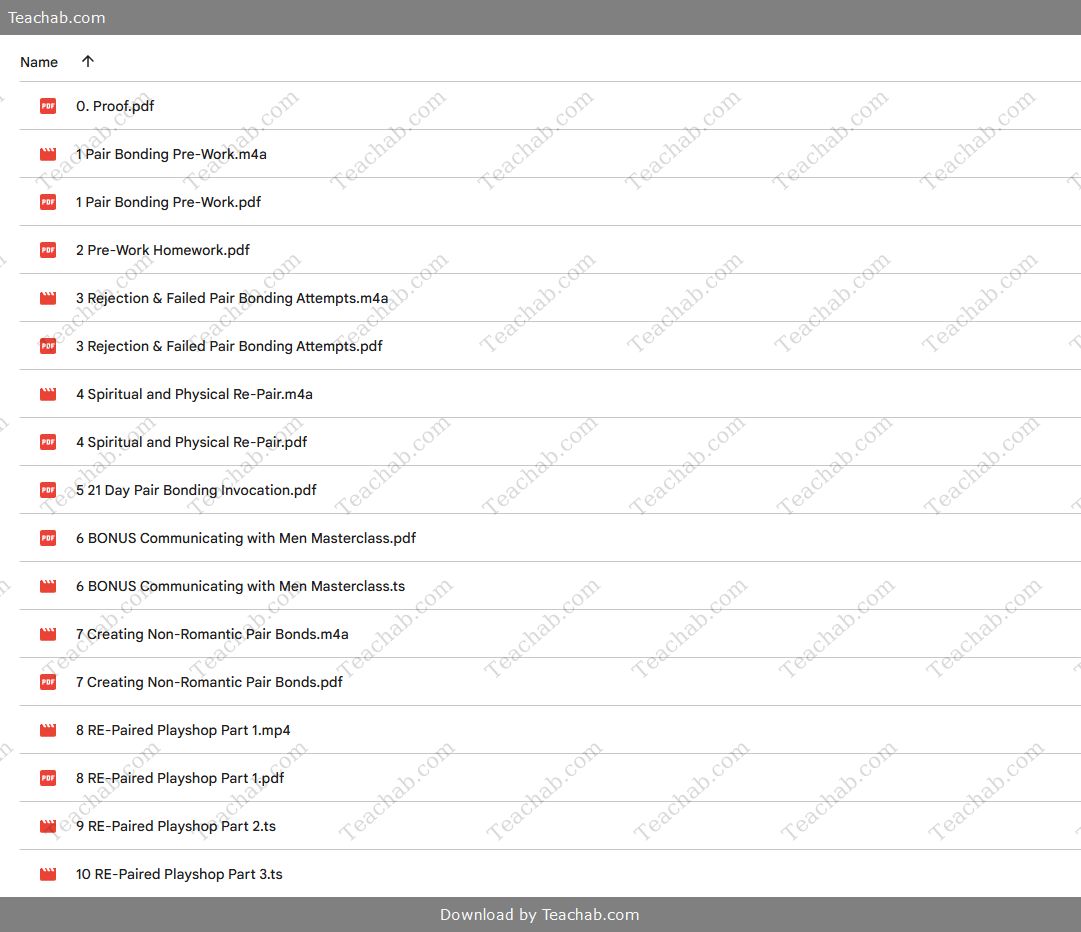Screen dimensions: 1081x932
Task: Sort files by the Name column header
Action: (39, 62)
